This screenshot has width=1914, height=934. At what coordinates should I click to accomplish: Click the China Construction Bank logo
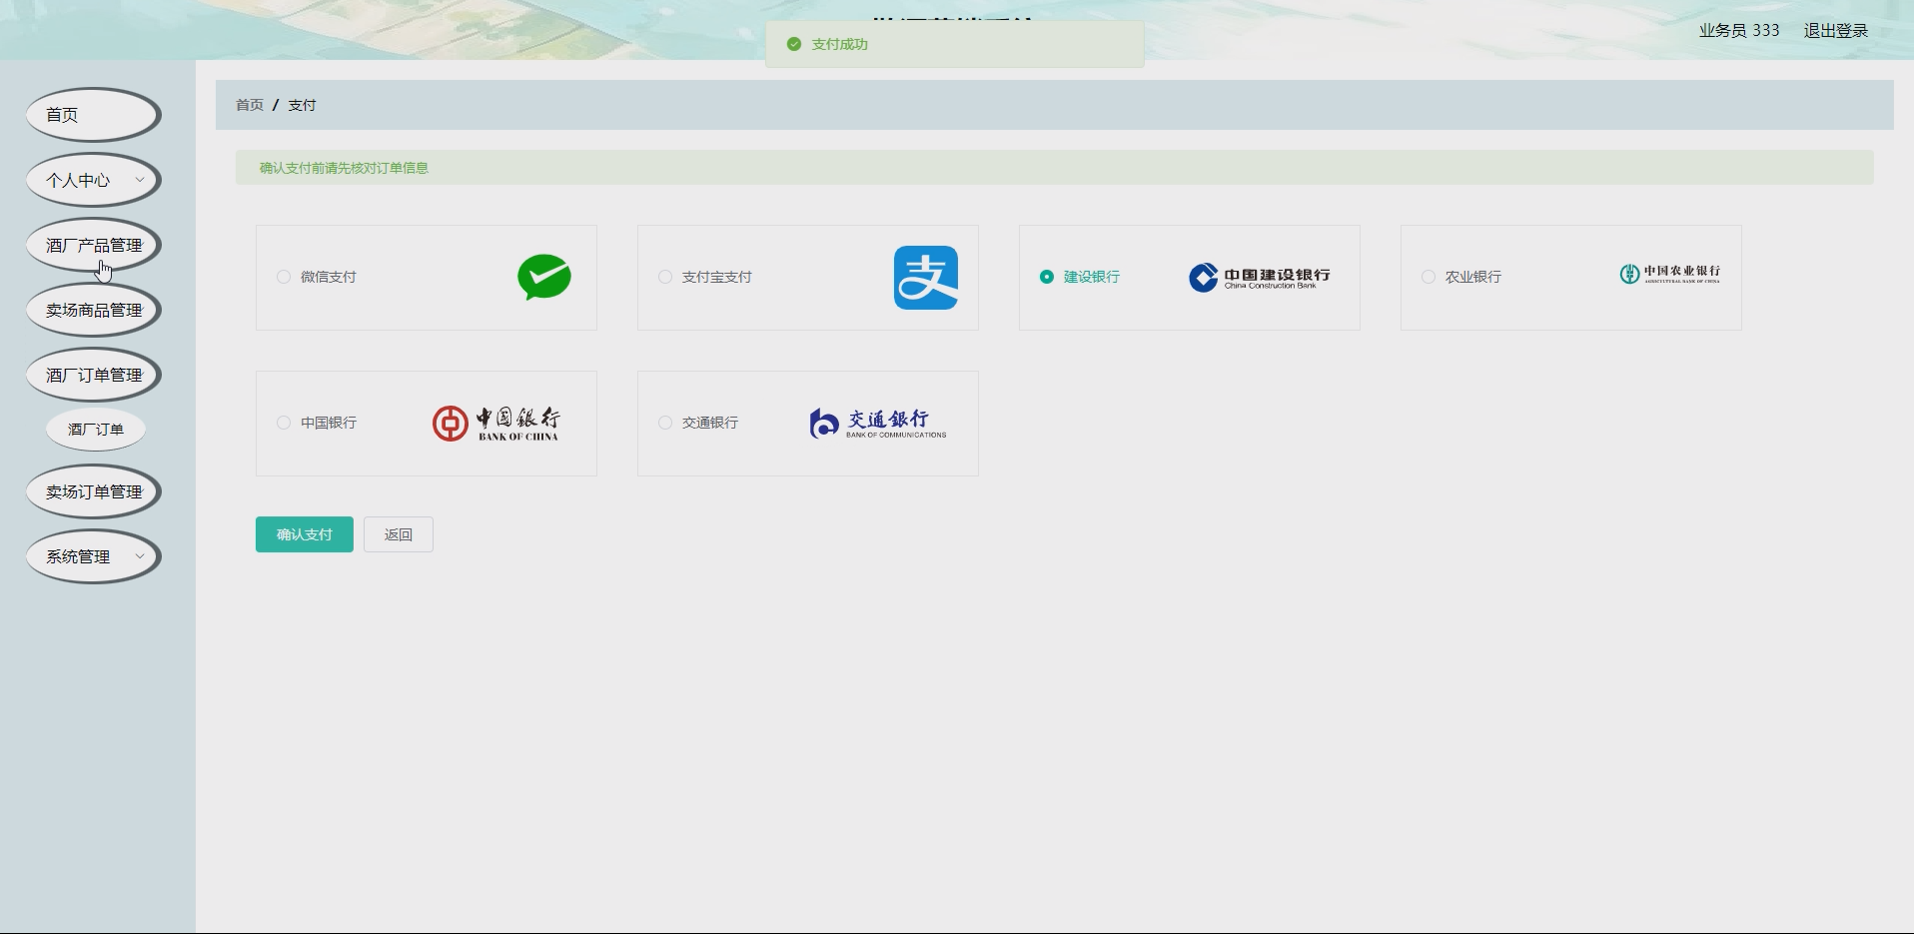pos(1259,277)
